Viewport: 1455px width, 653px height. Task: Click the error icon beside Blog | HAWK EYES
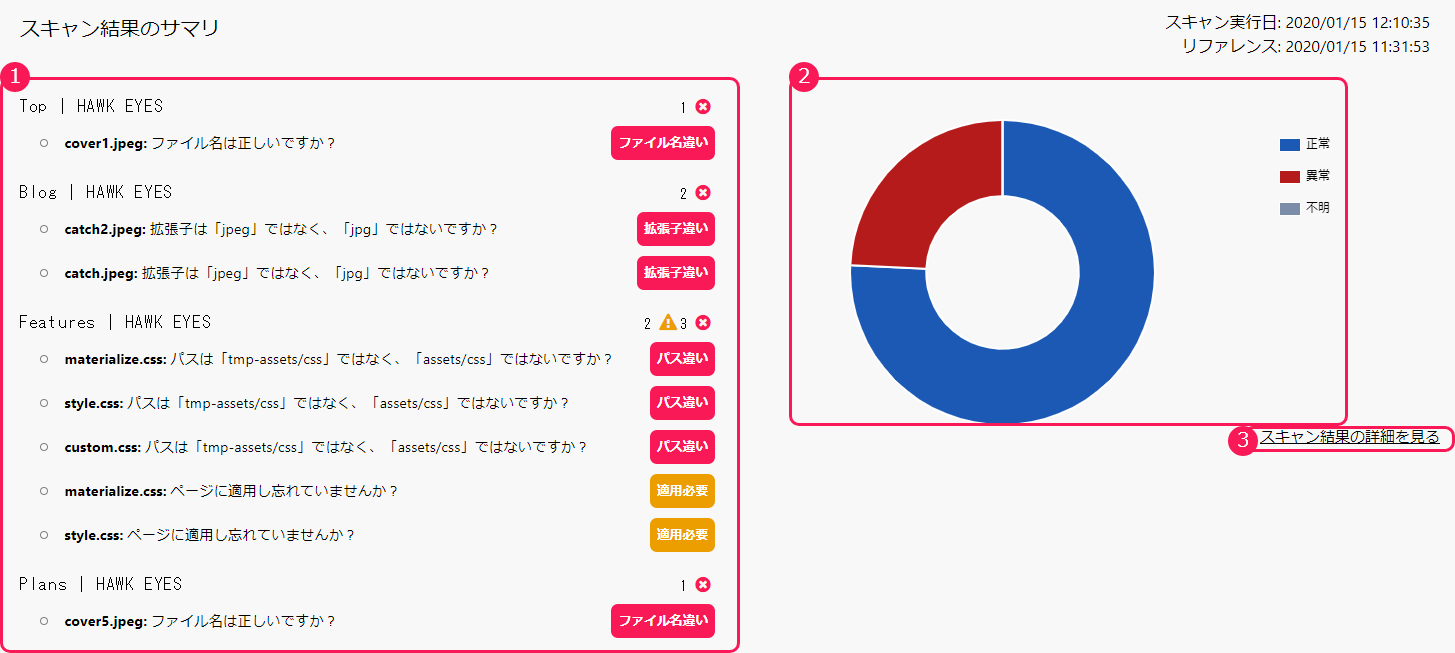[703, 193]
